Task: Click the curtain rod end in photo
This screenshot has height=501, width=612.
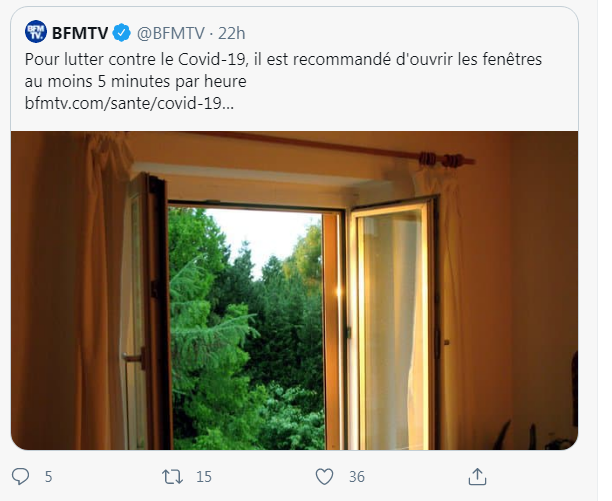Action: tap(447, 160)
